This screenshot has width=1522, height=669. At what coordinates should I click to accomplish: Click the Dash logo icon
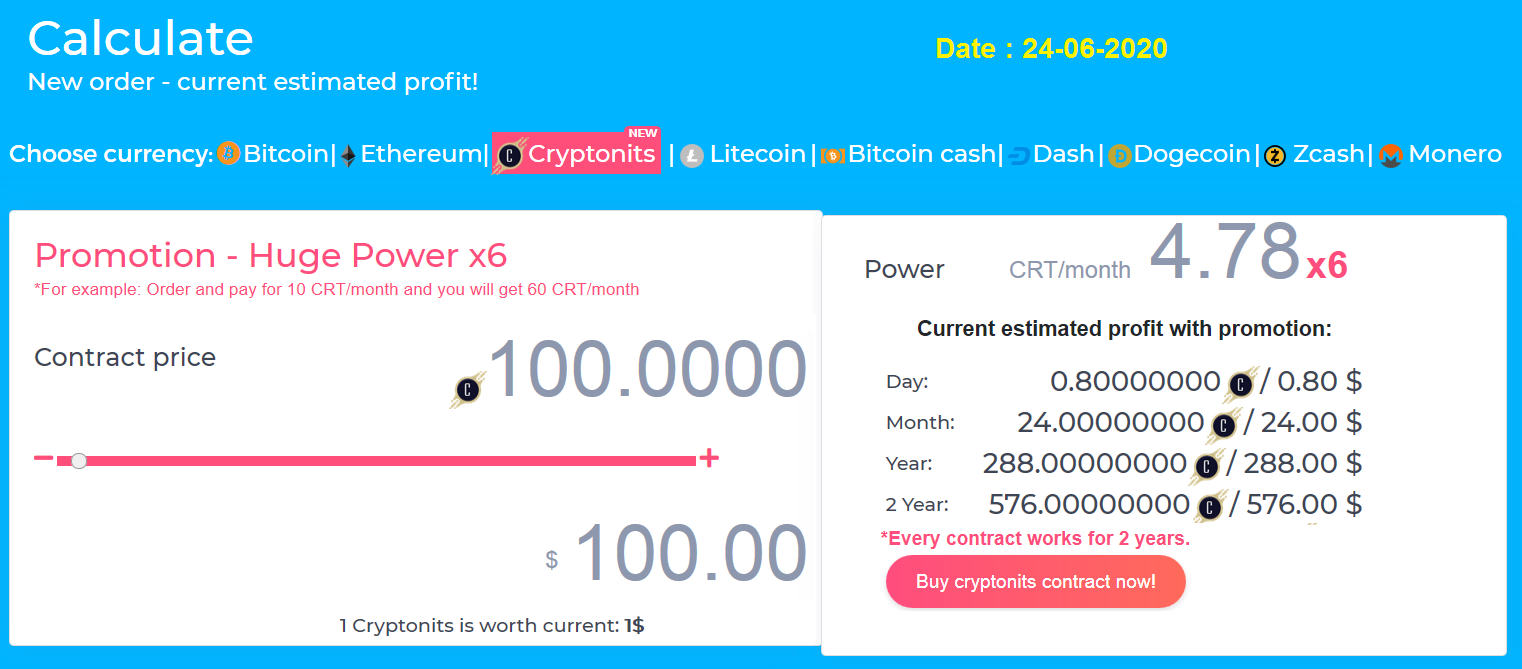click(x=1019, y=156)
